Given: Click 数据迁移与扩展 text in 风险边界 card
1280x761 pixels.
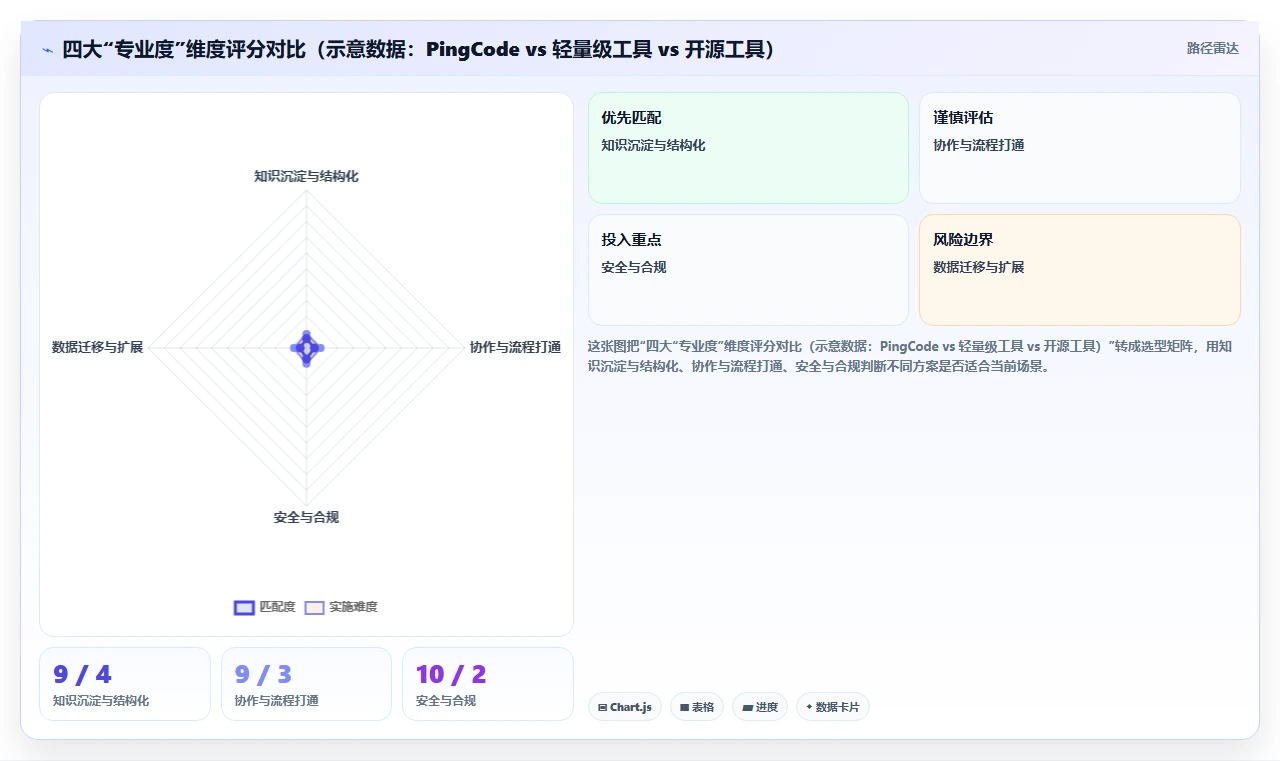Looking at the screenshot, I should click(x=978, y=267).
